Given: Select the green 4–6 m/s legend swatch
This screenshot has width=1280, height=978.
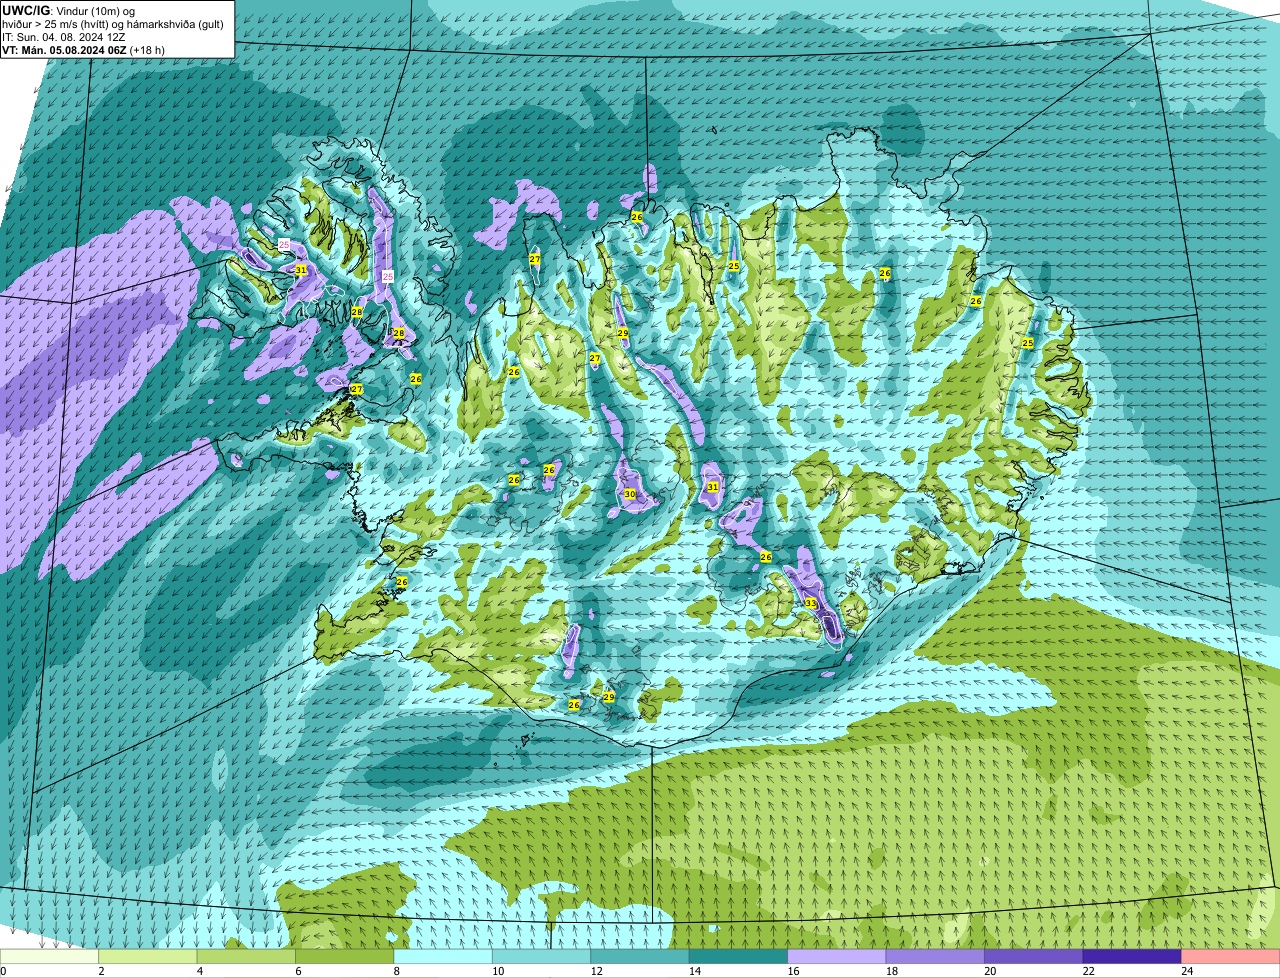Looking at the screenshot, I should (x=247, y=956).
